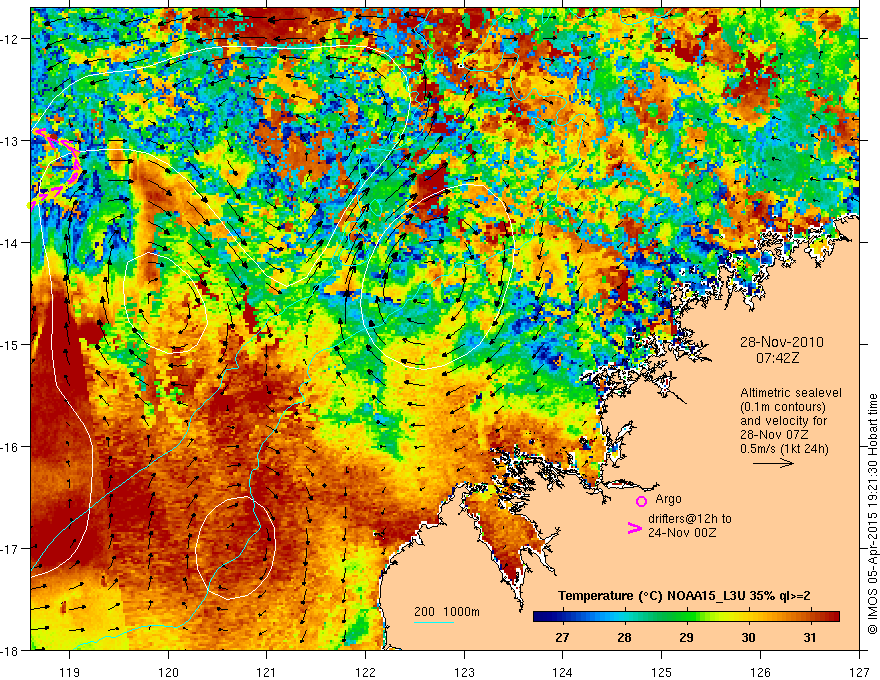This screenshot has width=880, height=680.
Task: Click the cyan 200 1000m isobath legend line
Action: (x=434, y=622)
